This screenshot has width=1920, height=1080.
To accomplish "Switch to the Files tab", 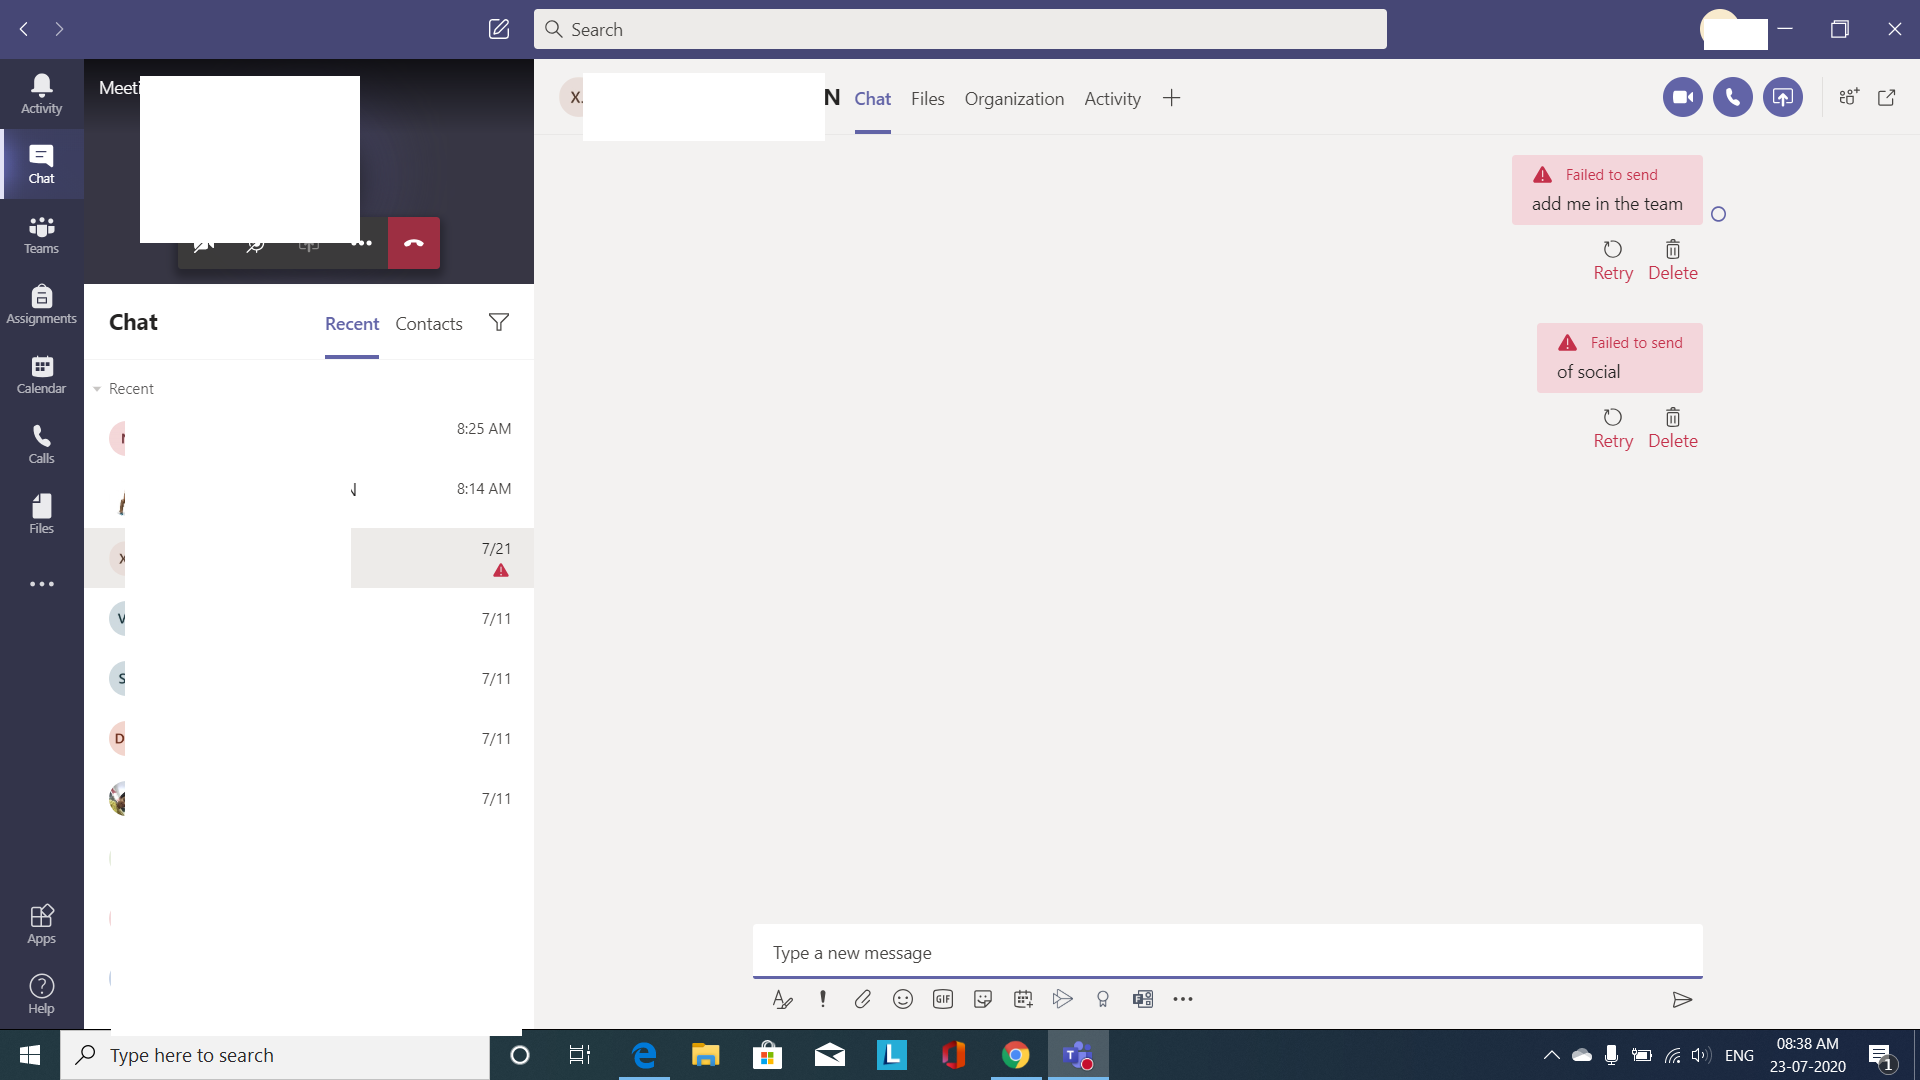I will pos(927,98).
